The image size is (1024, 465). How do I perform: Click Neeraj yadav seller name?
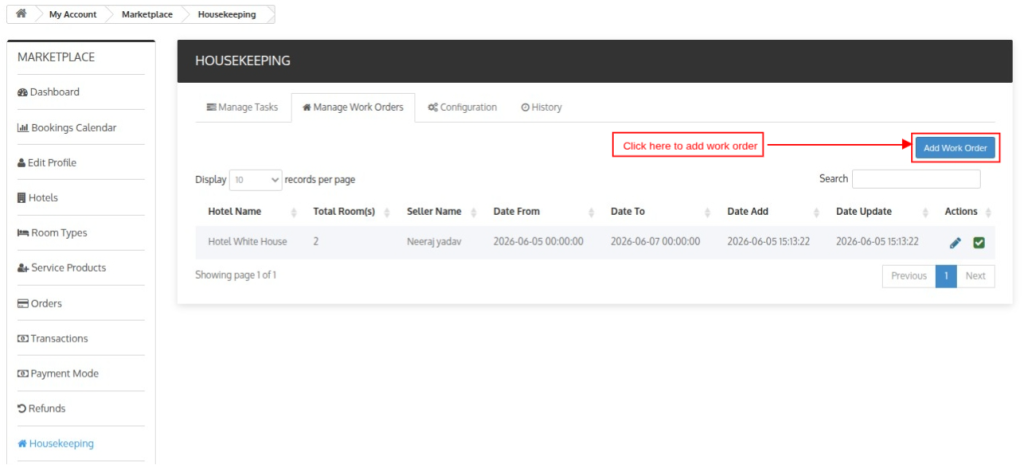(x=436, y=242)
